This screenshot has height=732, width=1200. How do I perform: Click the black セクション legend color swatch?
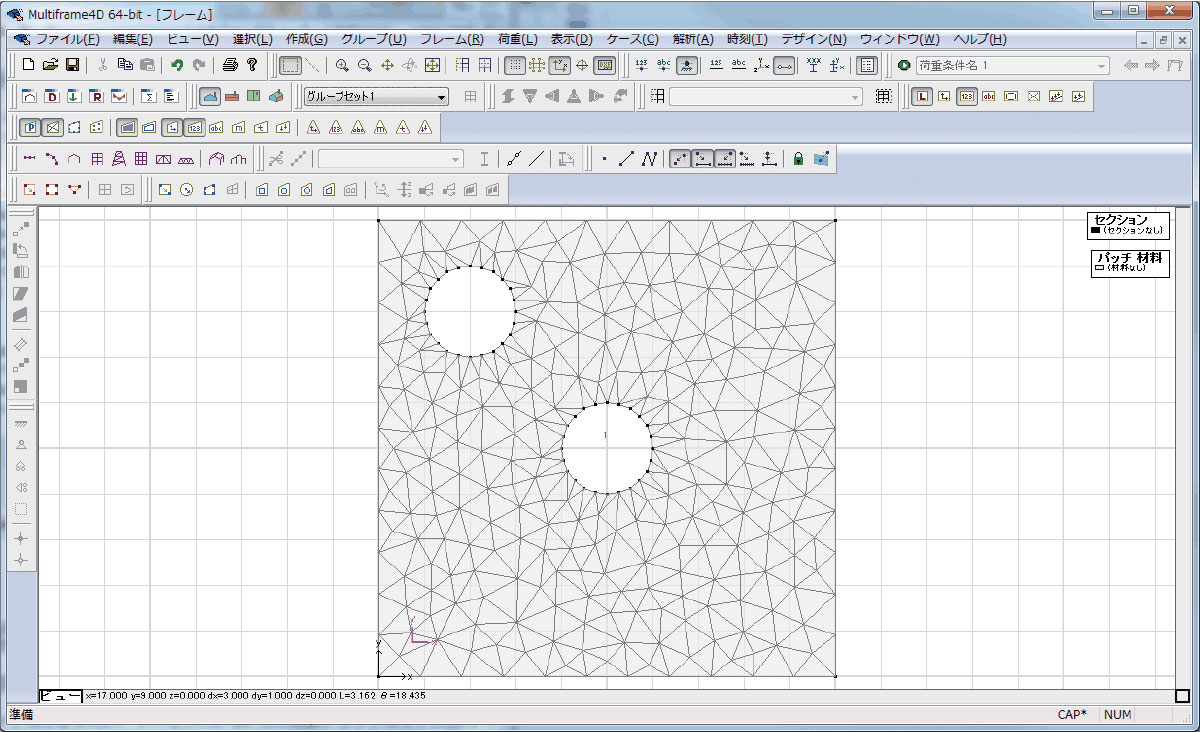pos(1096,231)
